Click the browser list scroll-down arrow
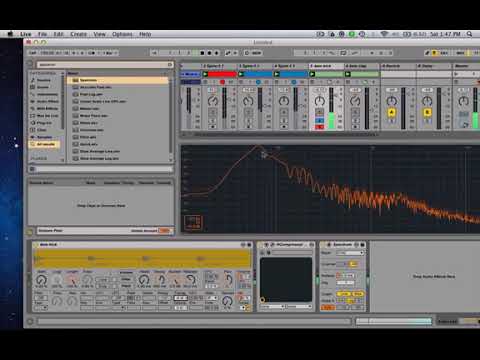480x360 pixels. (x=171, y=160)
